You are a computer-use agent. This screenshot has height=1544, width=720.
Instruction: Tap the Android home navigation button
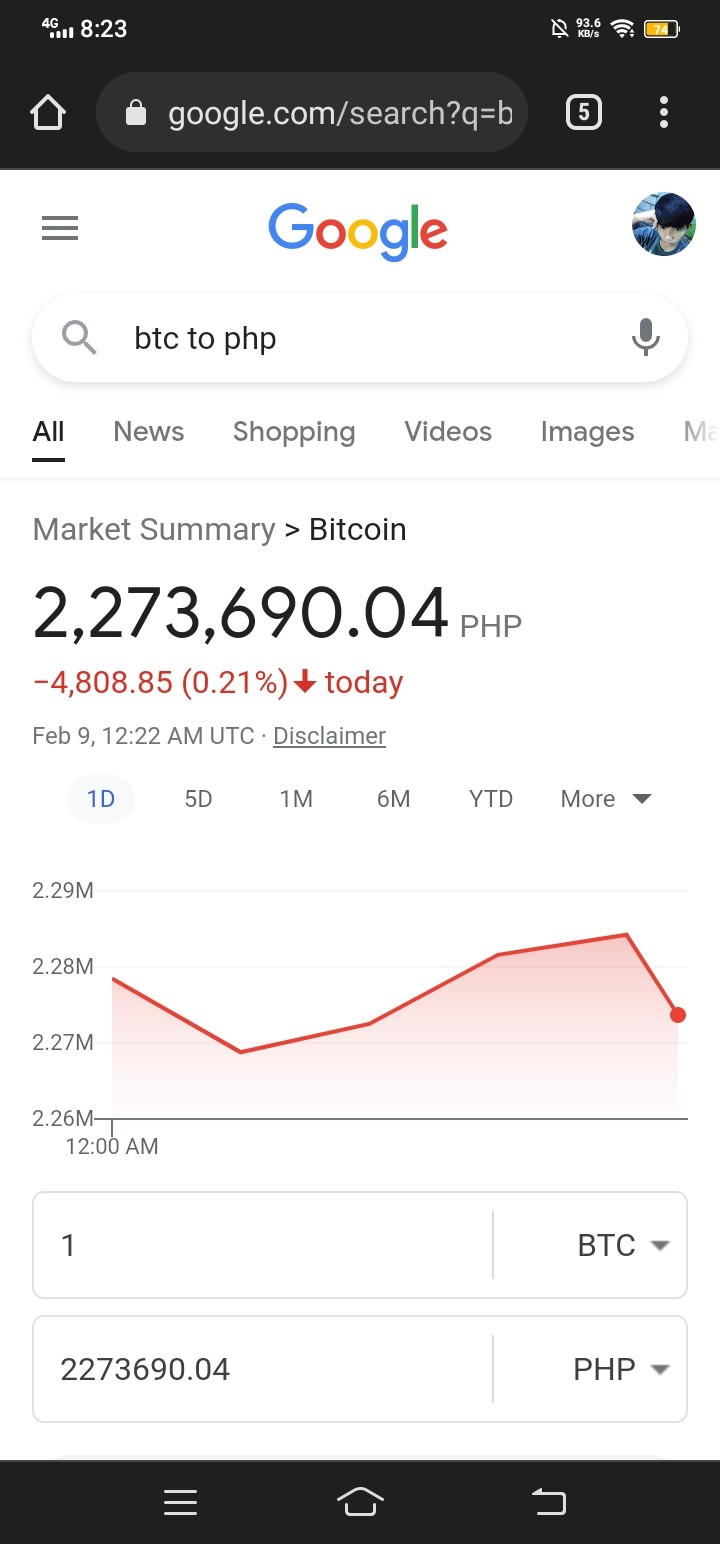pos(360,1501)
